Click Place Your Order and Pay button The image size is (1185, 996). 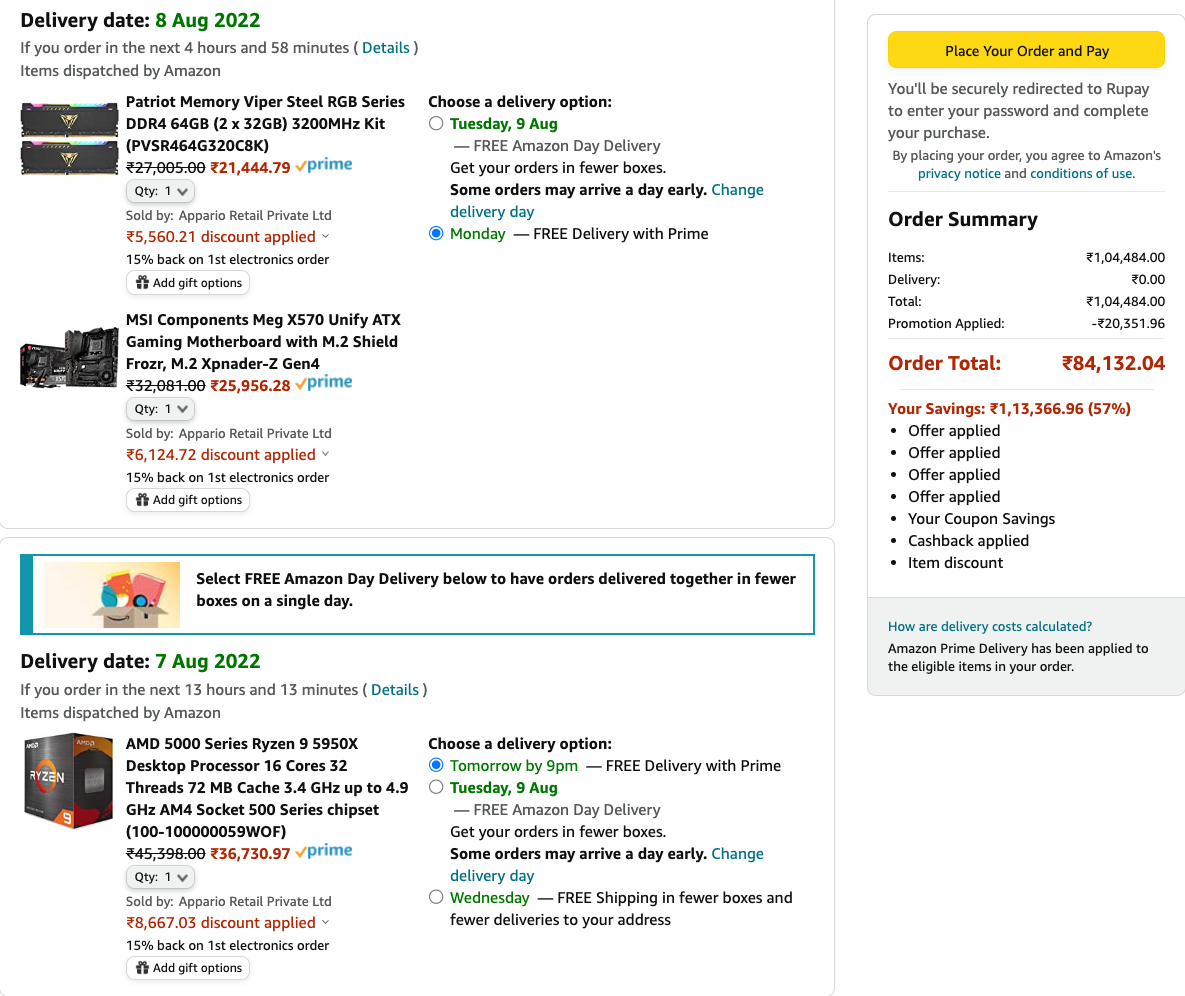pos(1026,51)
